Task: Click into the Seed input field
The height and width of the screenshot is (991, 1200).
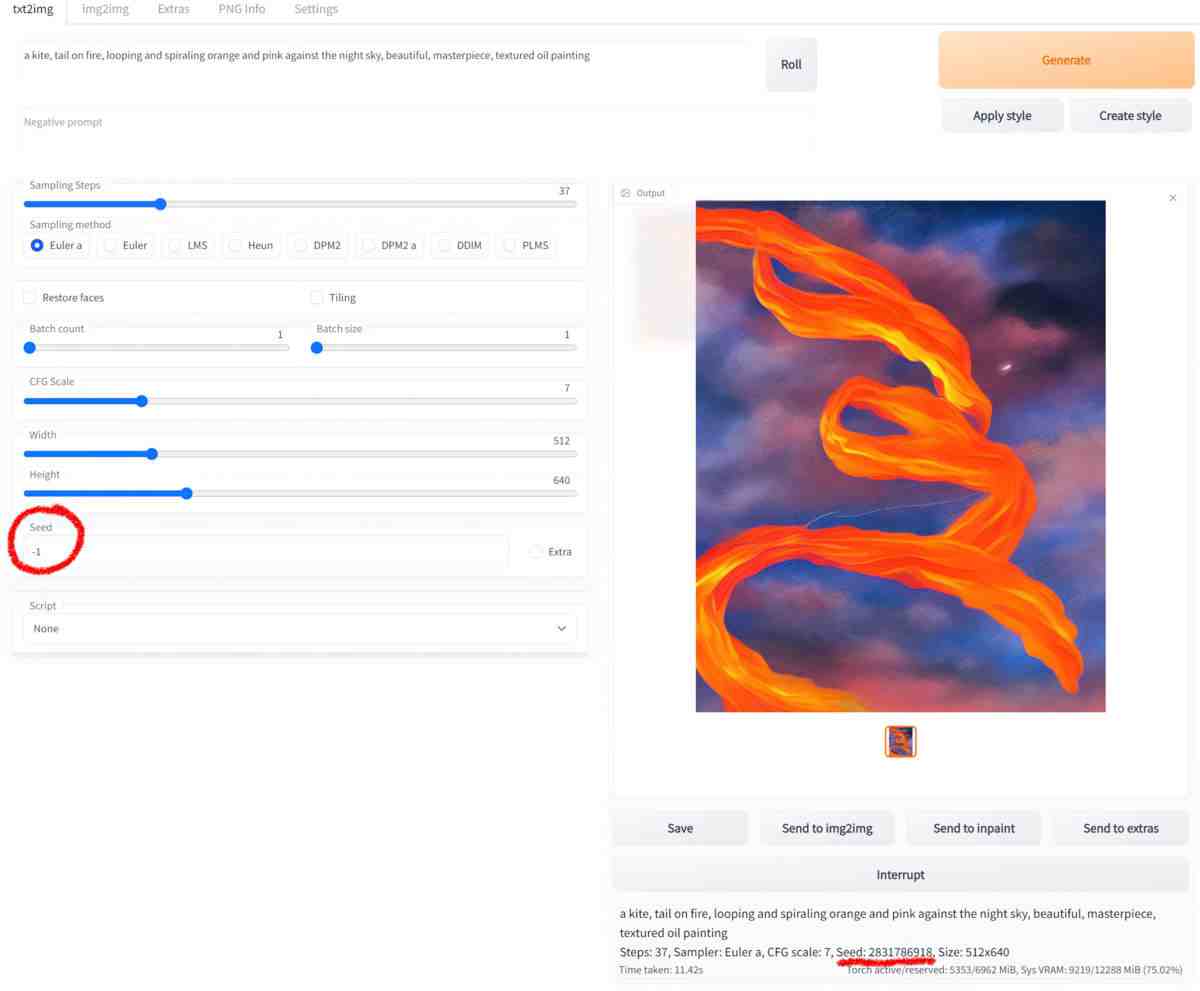Action: coord(265,551)
